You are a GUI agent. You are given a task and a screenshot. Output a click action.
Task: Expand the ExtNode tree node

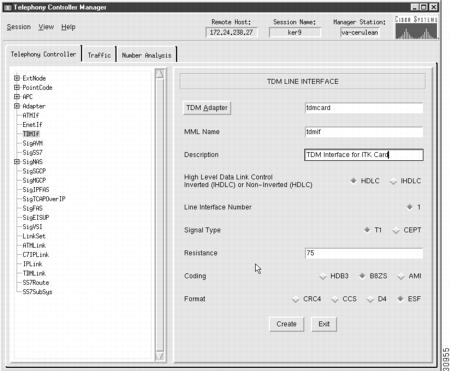pyautogui.click(x=17, y=78)
